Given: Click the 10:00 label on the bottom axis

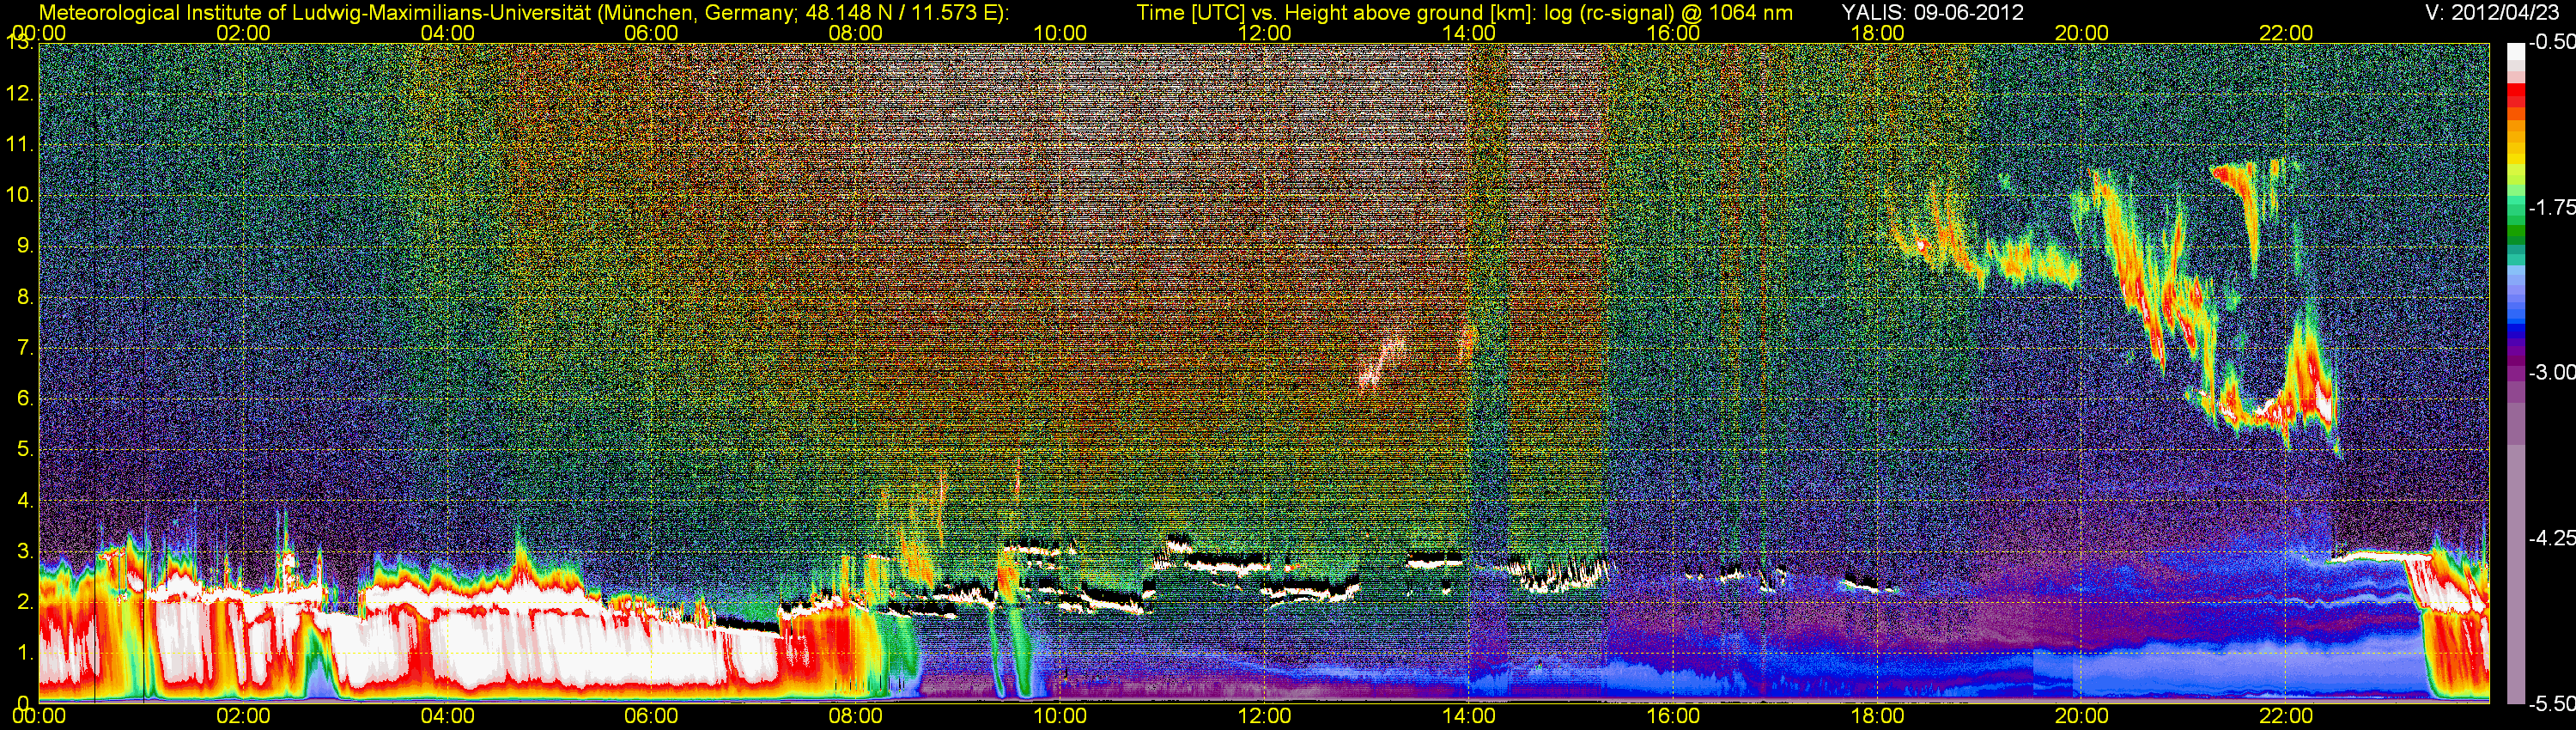Looking at the screenshot, I should click(x=1060, y=716).
